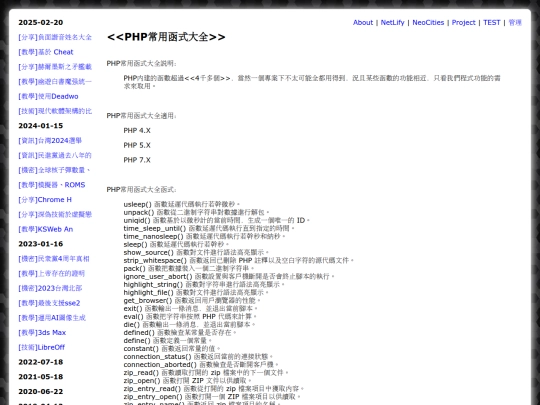This screenshot has height=405, width=540.
Task: Open the [教學] sse2 article link
Action: [x=49, y=303]
